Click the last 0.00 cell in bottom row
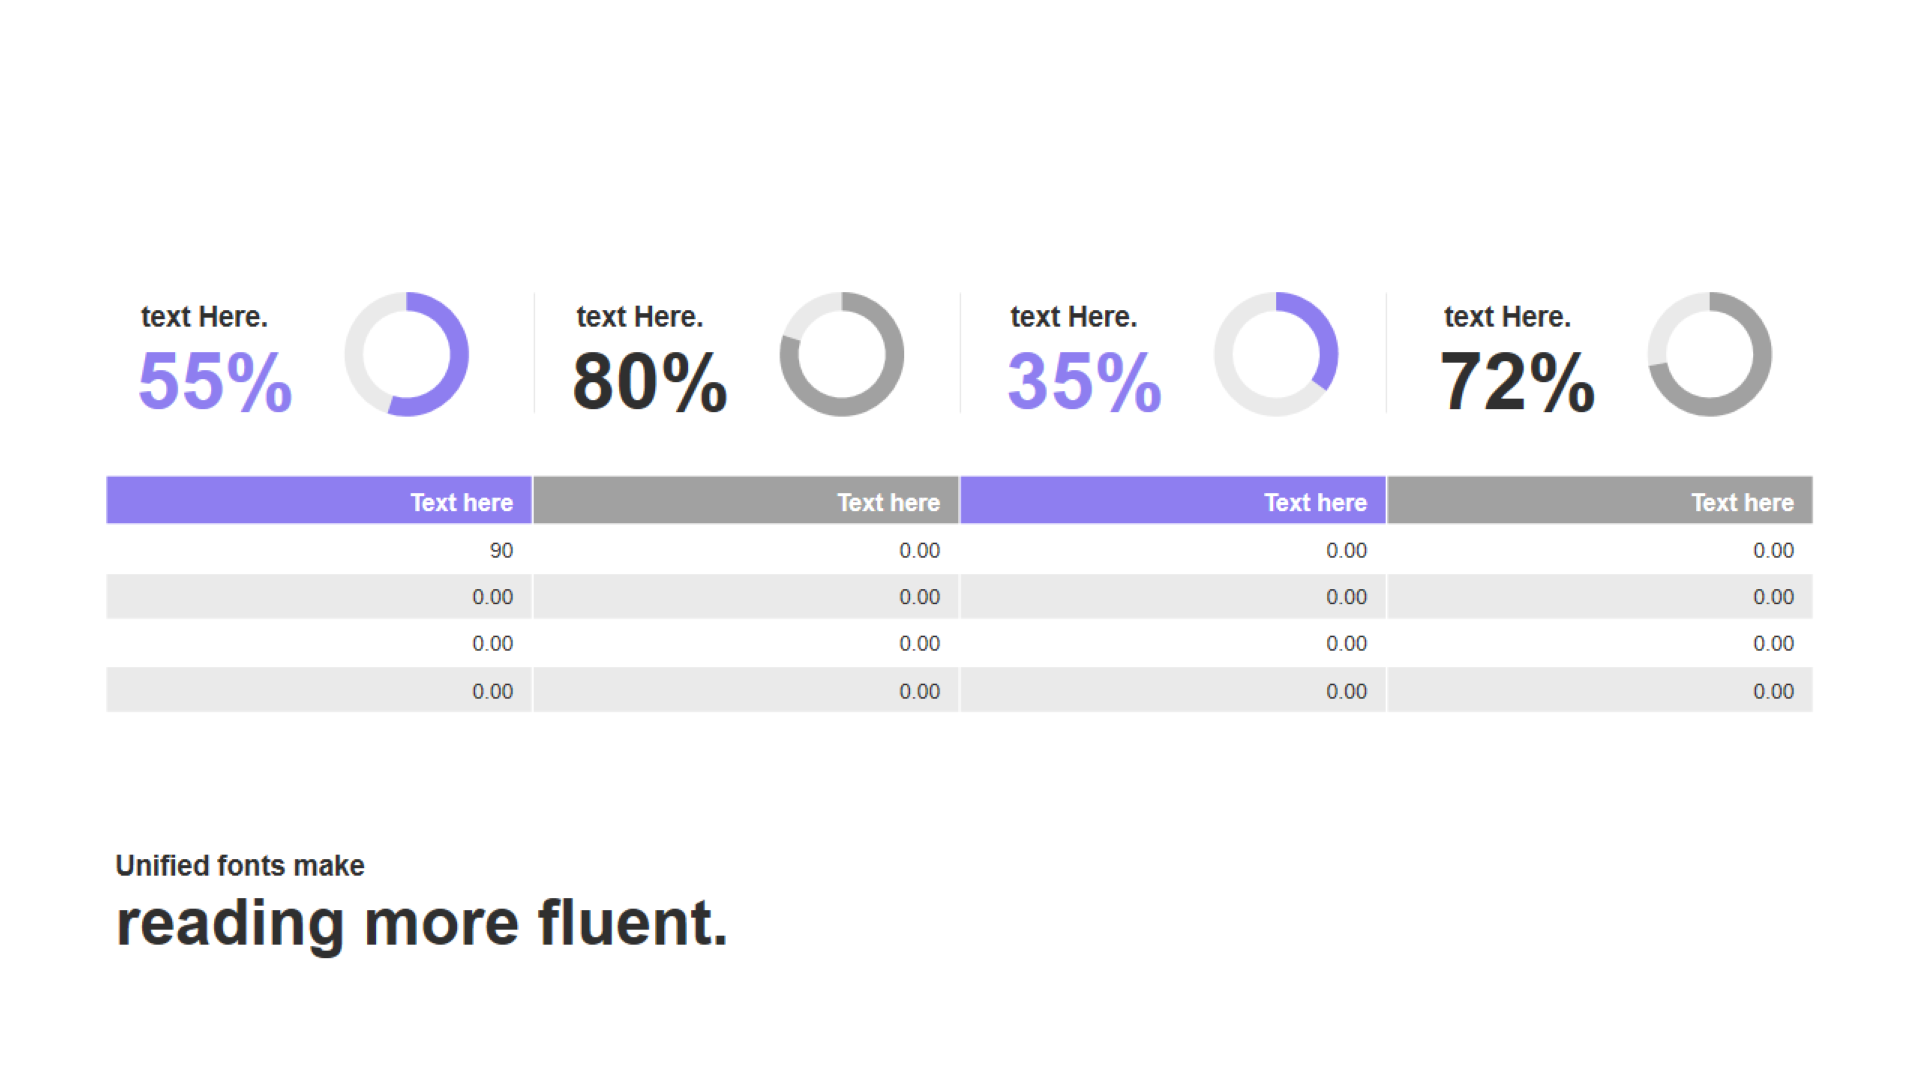This screenshot has width=1920, height=1080. 1600,691
